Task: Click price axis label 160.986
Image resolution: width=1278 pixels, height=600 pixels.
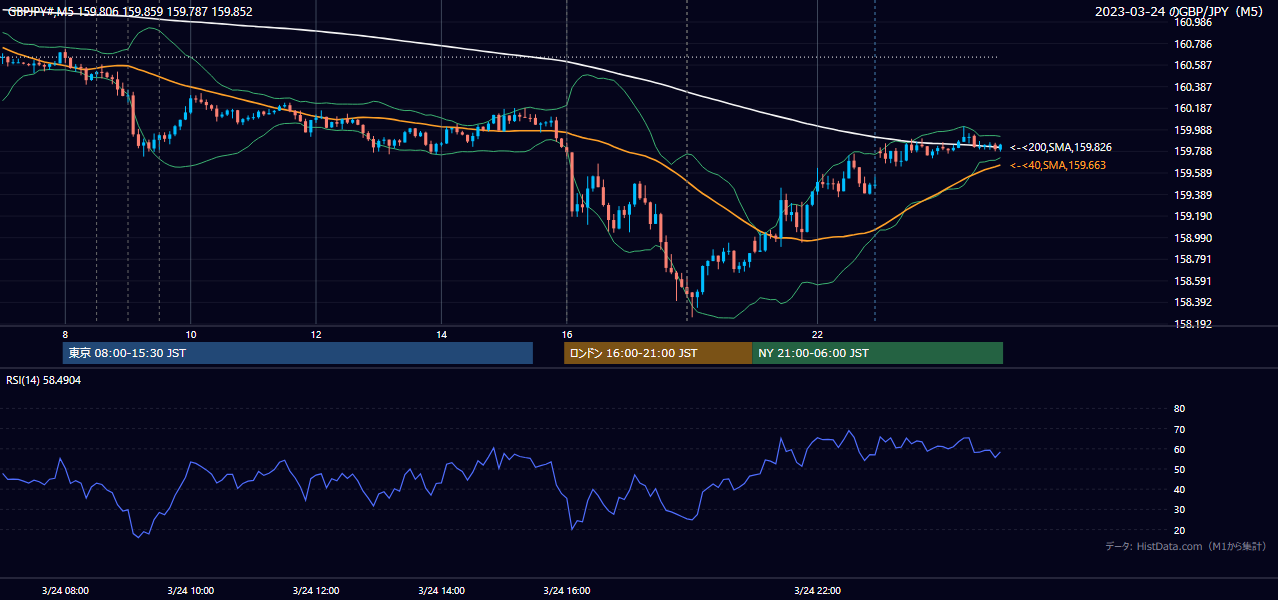Action: (x=1192, y=22)
